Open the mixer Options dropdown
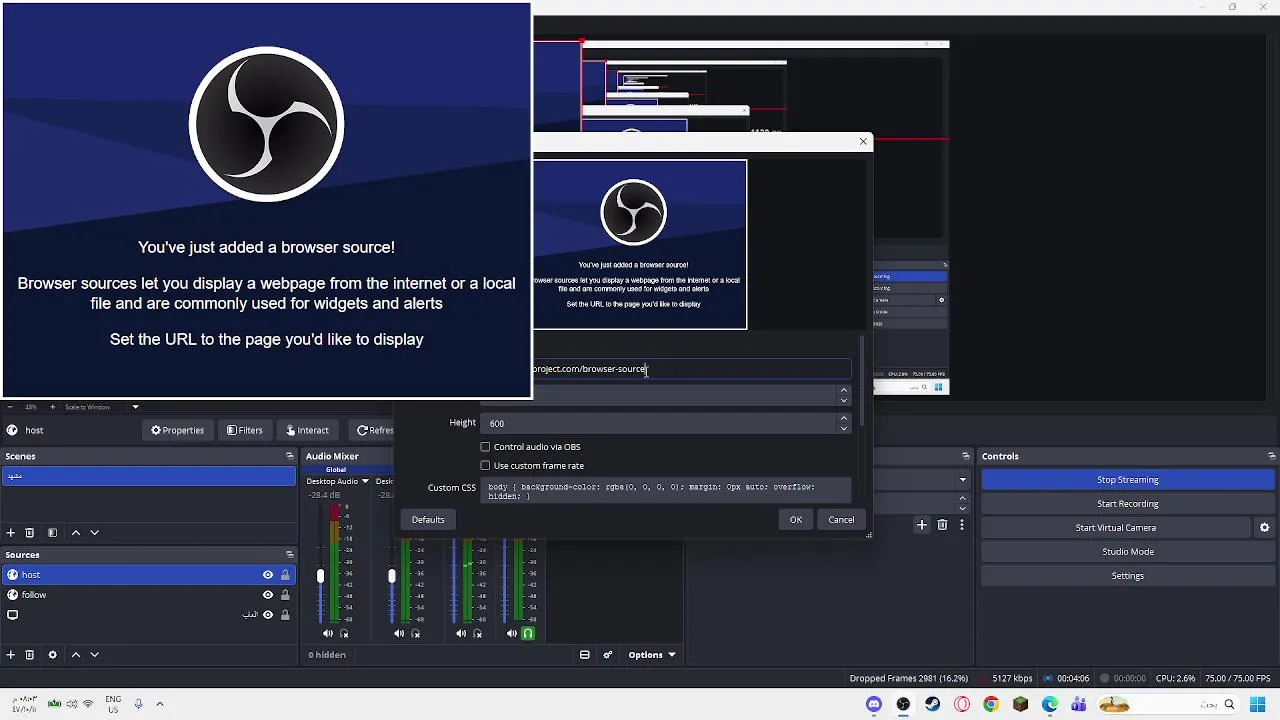The height and width of the screenshot is (720, 1280). coord(651,655)
